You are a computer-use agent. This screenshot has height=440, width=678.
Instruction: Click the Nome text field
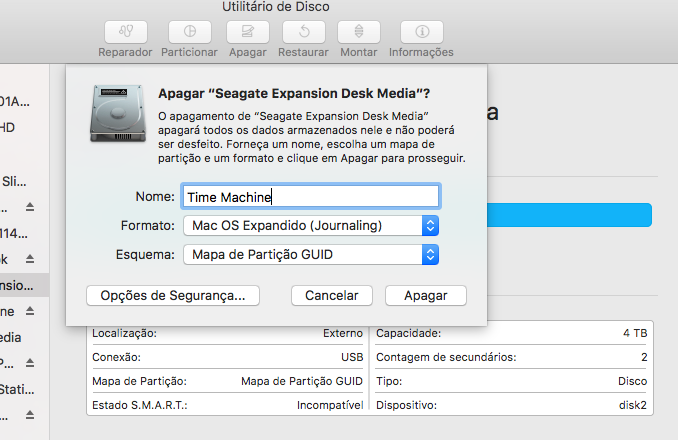coord(310,197)
